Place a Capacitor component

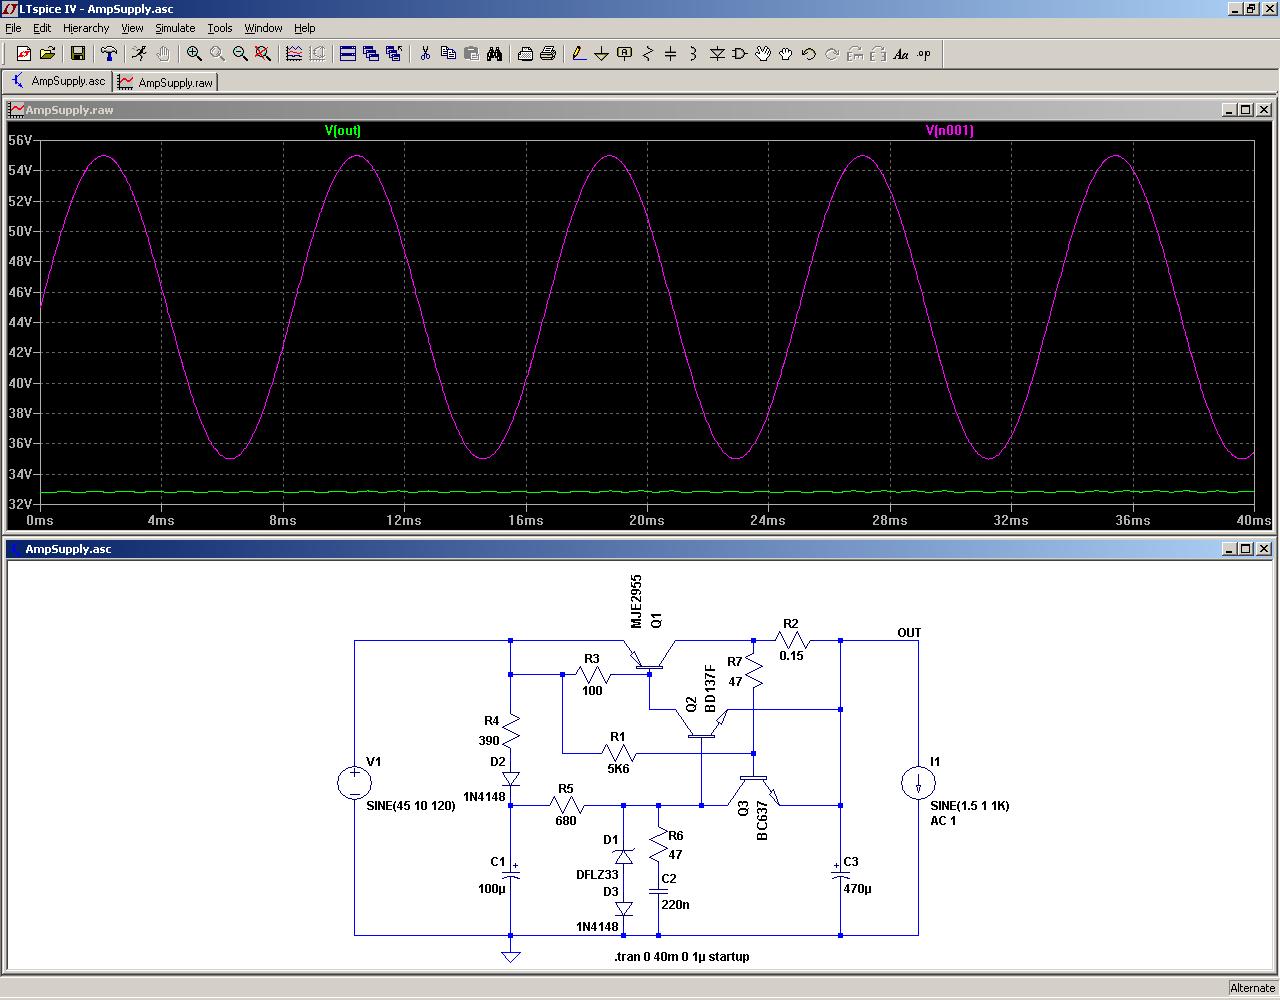(671, 54)
